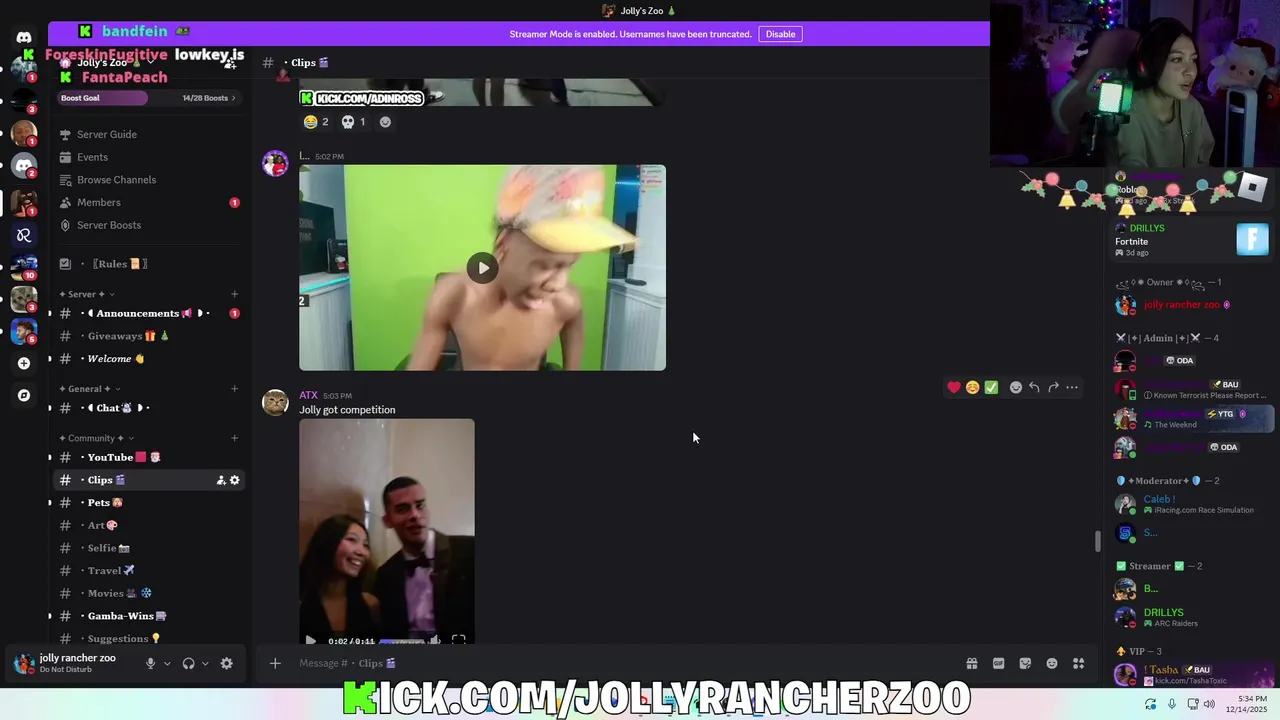Go to Chat channel
The image size is (1280, 720).
click(150, 408)
